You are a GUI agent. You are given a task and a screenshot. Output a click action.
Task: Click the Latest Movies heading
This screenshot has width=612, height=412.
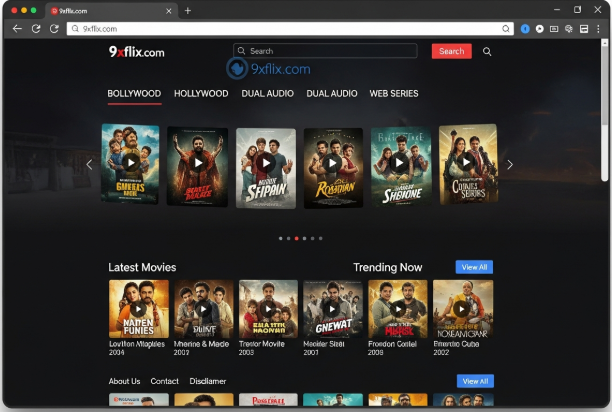[x=142, y=267]
